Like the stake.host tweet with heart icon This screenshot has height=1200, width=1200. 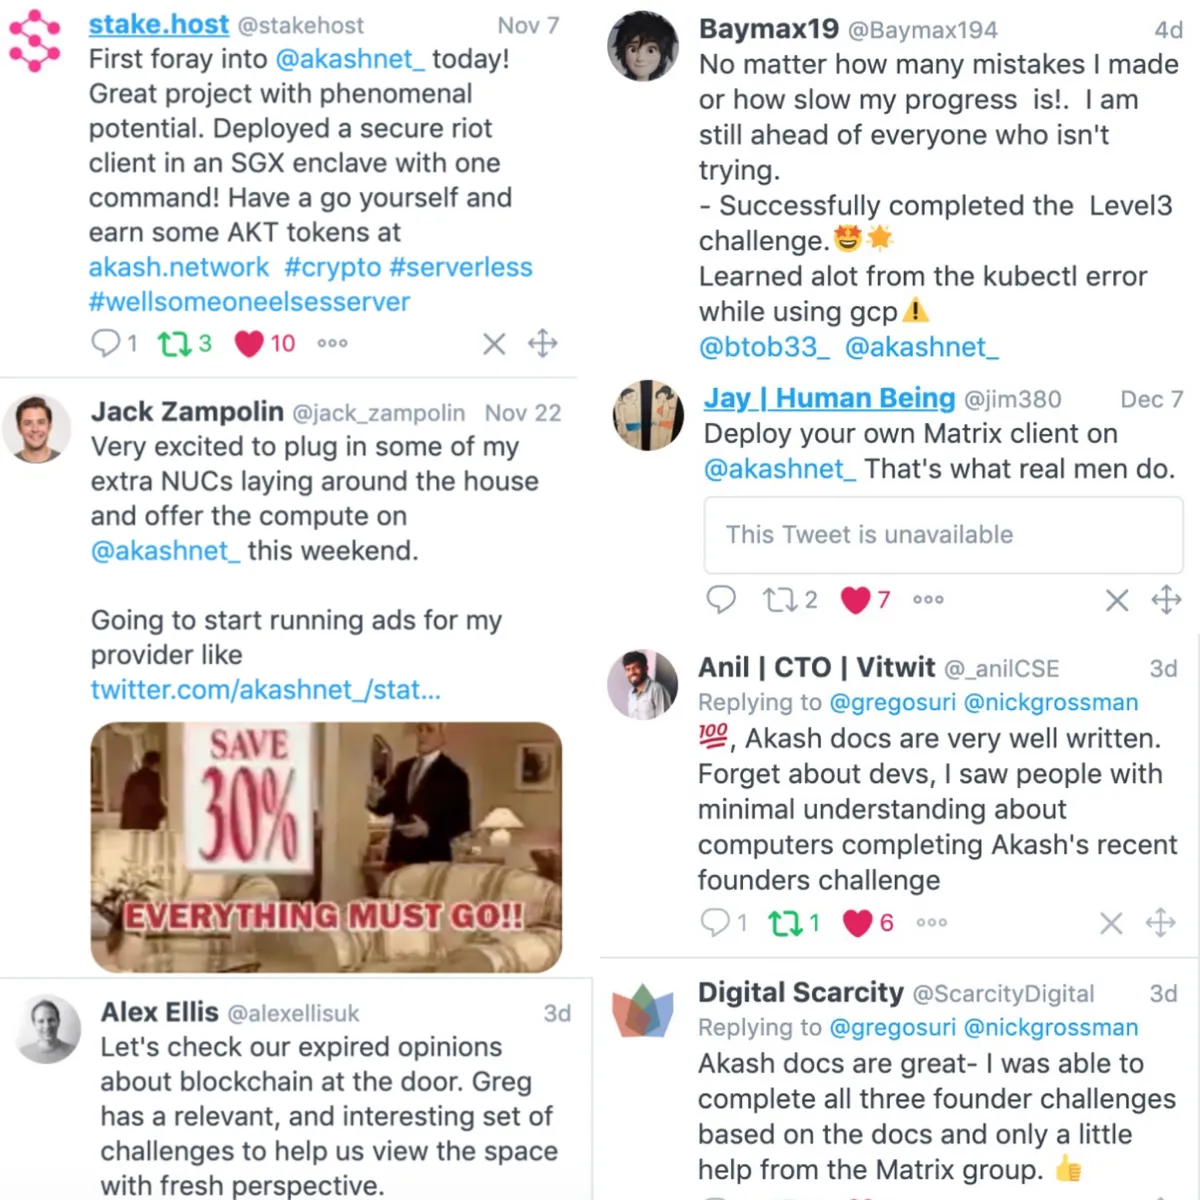(249, 344)
